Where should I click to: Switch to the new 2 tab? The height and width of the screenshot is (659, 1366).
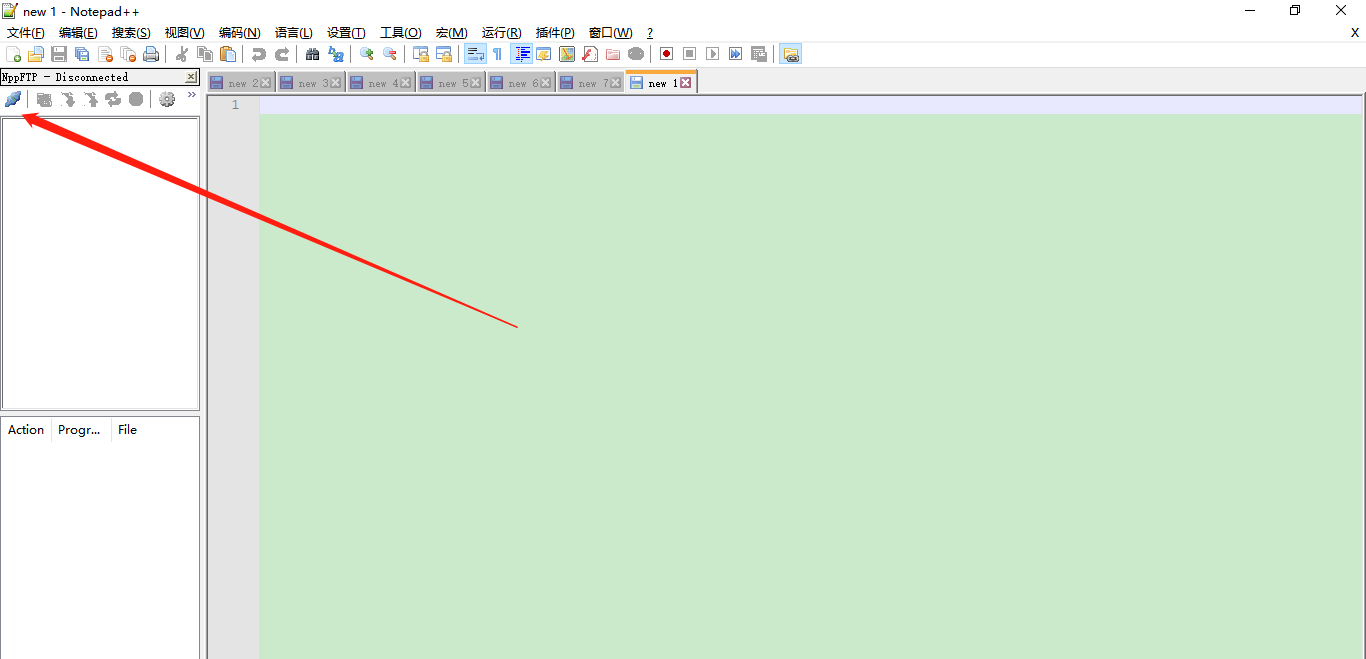242,83
